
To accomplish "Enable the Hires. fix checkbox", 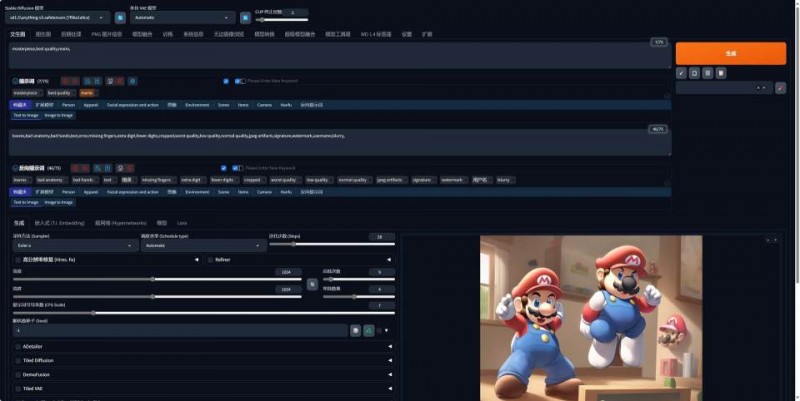I will coord(17,259).
